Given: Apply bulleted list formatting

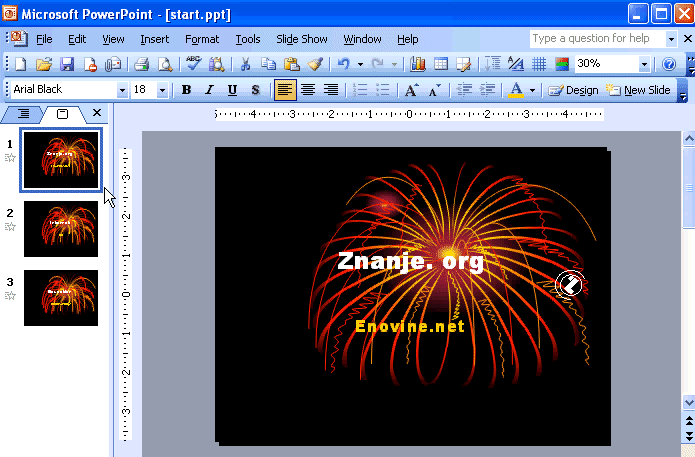Looking at the screenshot, I should [x=383, y=90].
